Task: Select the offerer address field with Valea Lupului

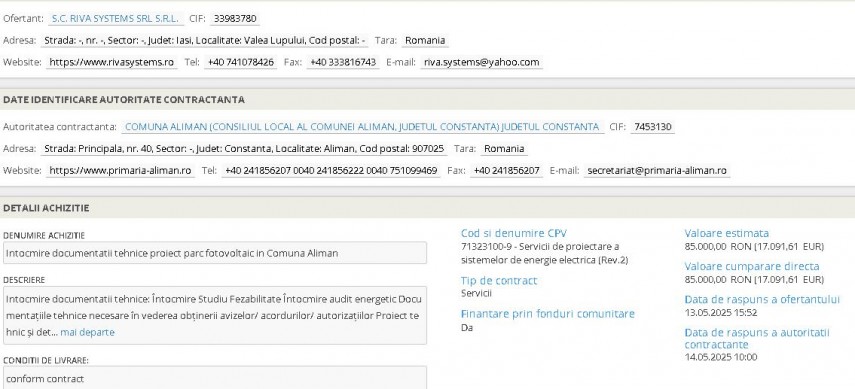Action: (x=204, y=40)
